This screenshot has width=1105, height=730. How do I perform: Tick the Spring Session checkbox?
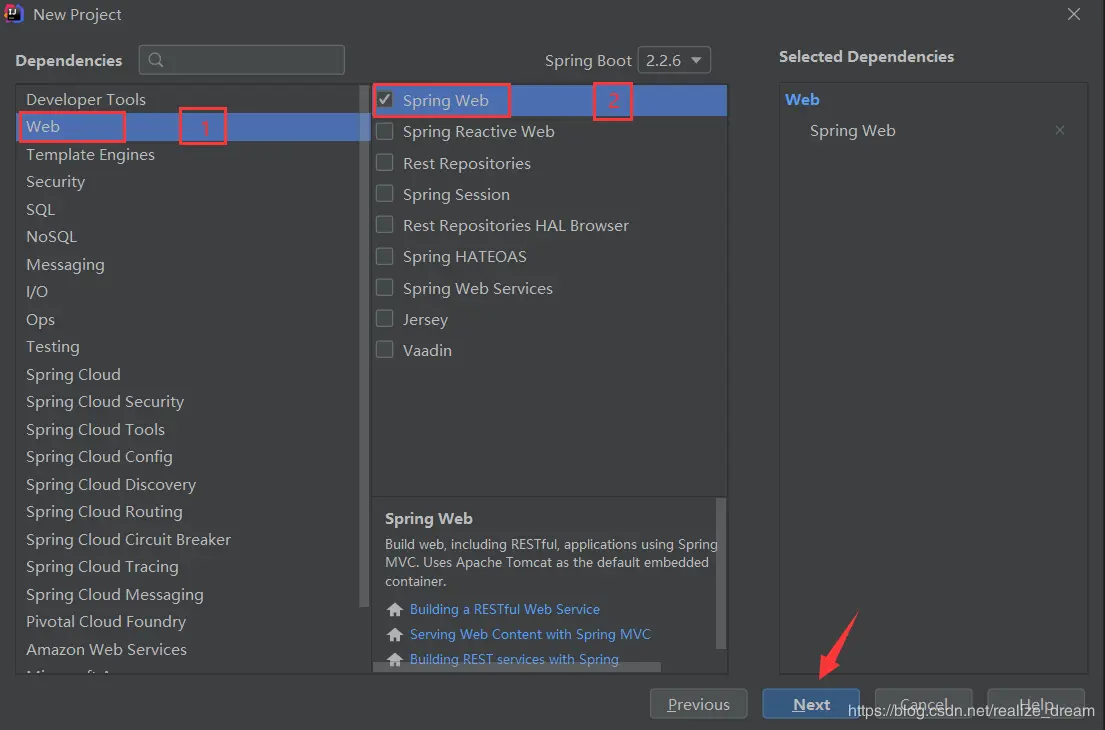(385, 194)
